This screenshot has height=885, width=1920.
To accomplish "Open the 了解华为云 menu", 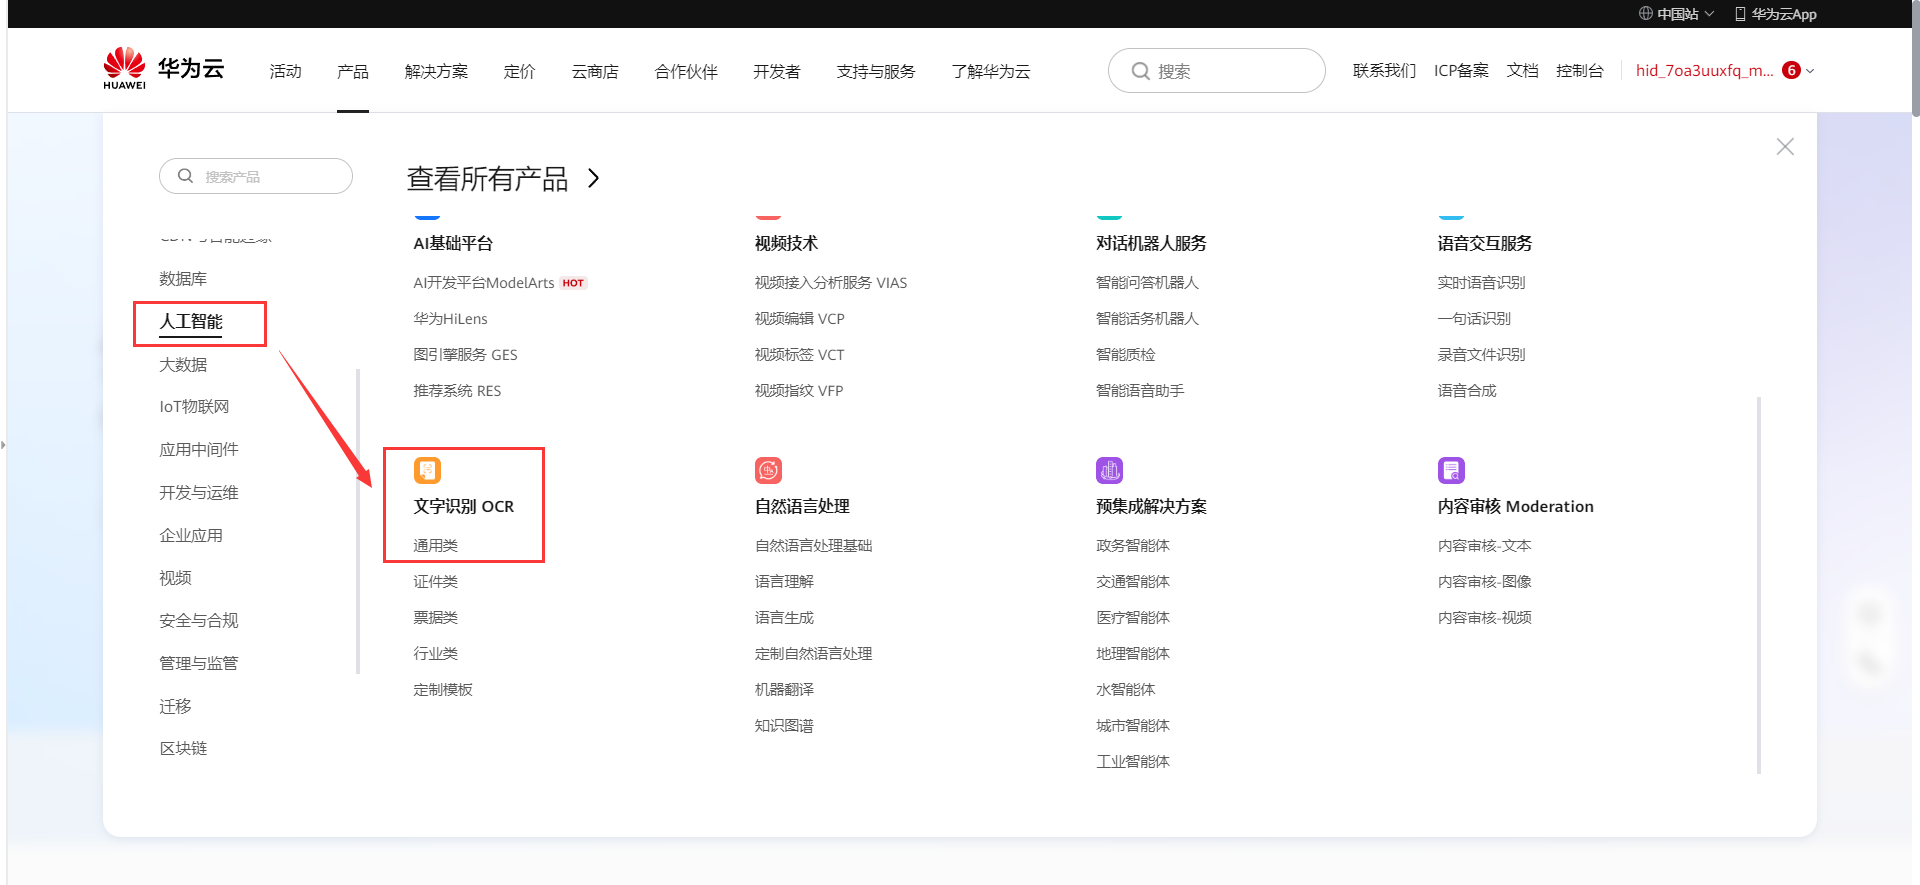I will point(991,71).
